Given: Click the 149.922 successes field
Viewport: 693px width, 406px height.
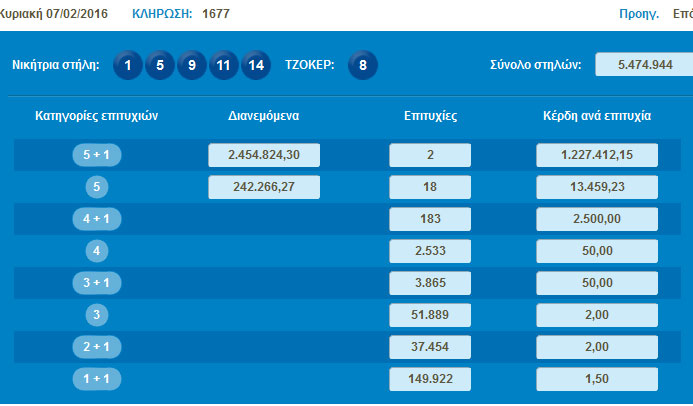Looking at the screenshot, I should click(x=429, y=380).
